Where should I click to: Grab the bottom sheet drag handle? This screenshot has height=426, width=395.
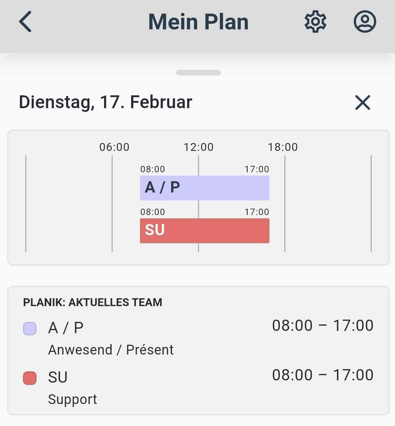(x=198, y=73)
